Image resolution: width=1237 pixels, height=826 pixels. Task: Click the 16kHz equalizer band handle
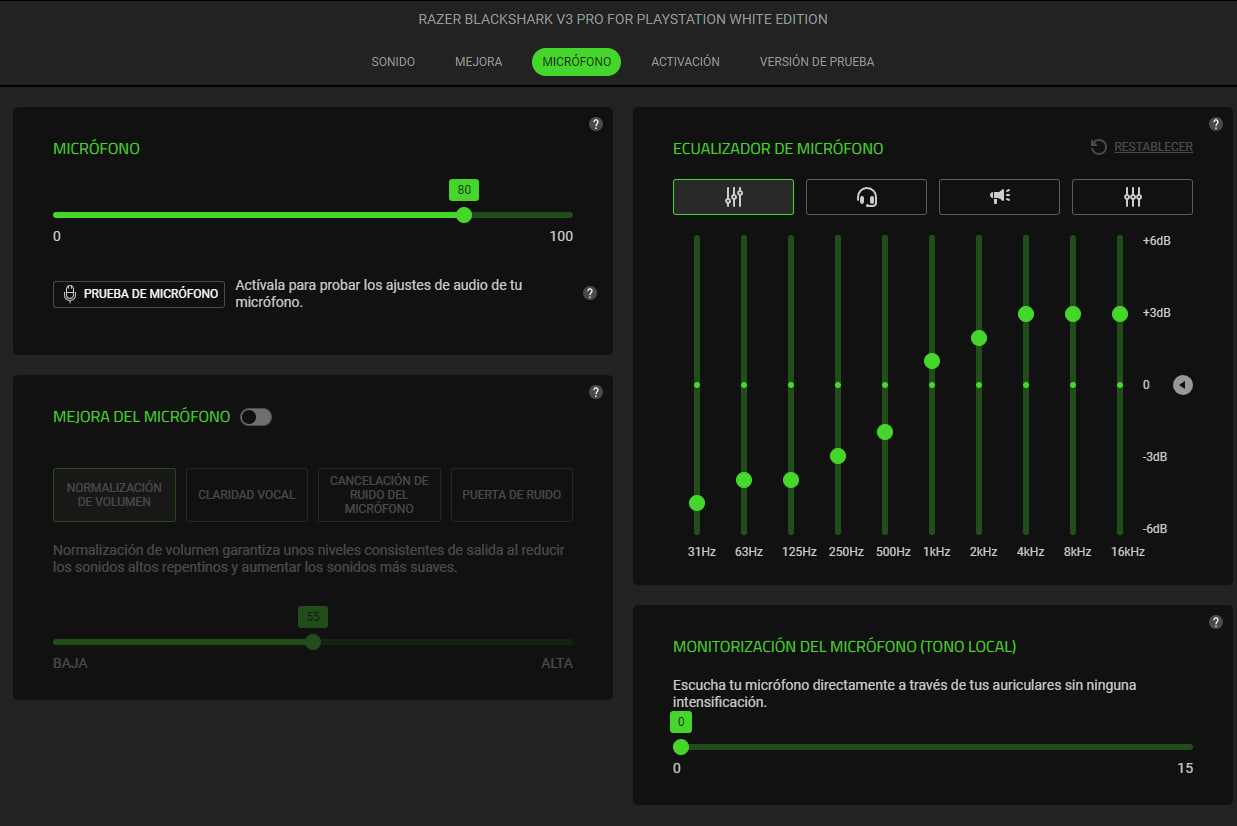tap(1120, 314)
